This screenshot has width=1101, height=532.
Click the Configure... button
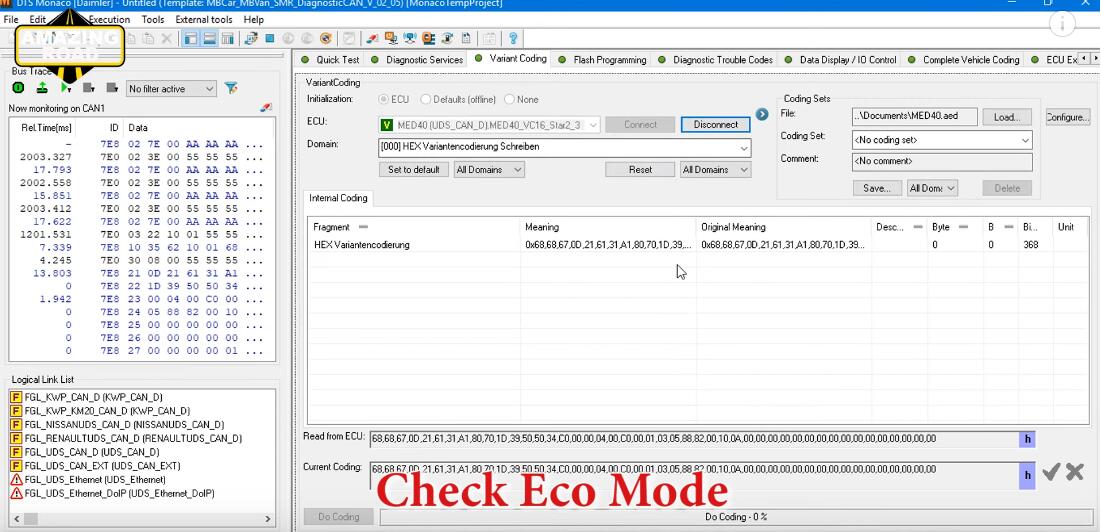point(1067,117)
